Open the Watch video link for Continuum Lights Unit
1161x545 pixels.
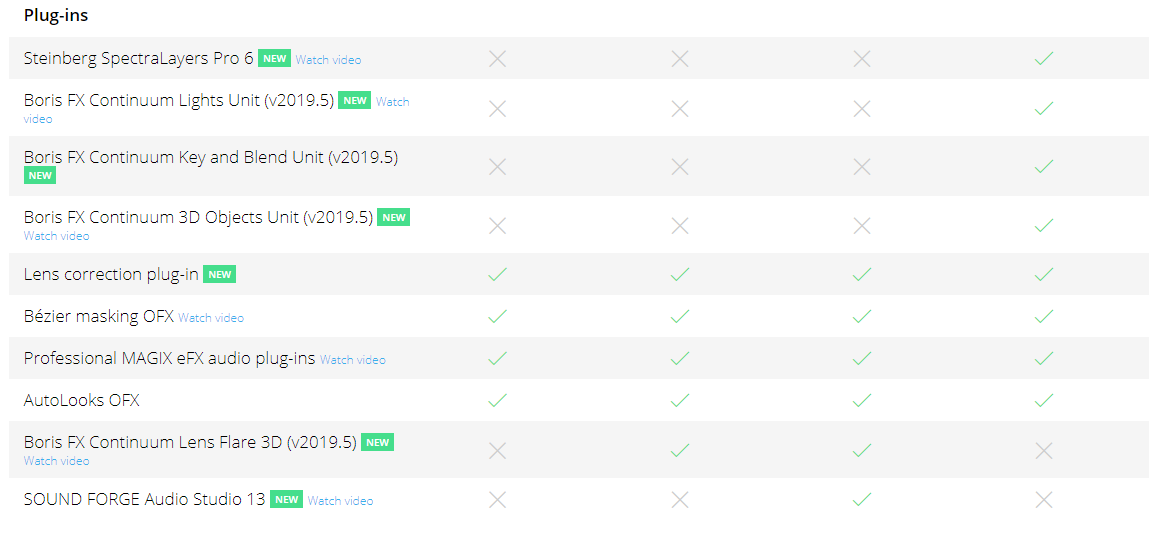392,102
